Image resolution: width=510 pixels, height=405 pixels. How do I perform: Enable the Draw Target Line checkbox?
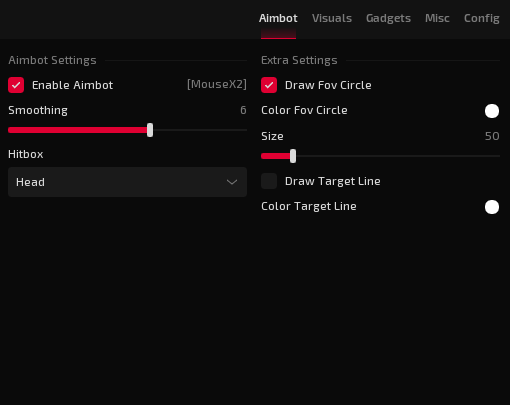269,181
